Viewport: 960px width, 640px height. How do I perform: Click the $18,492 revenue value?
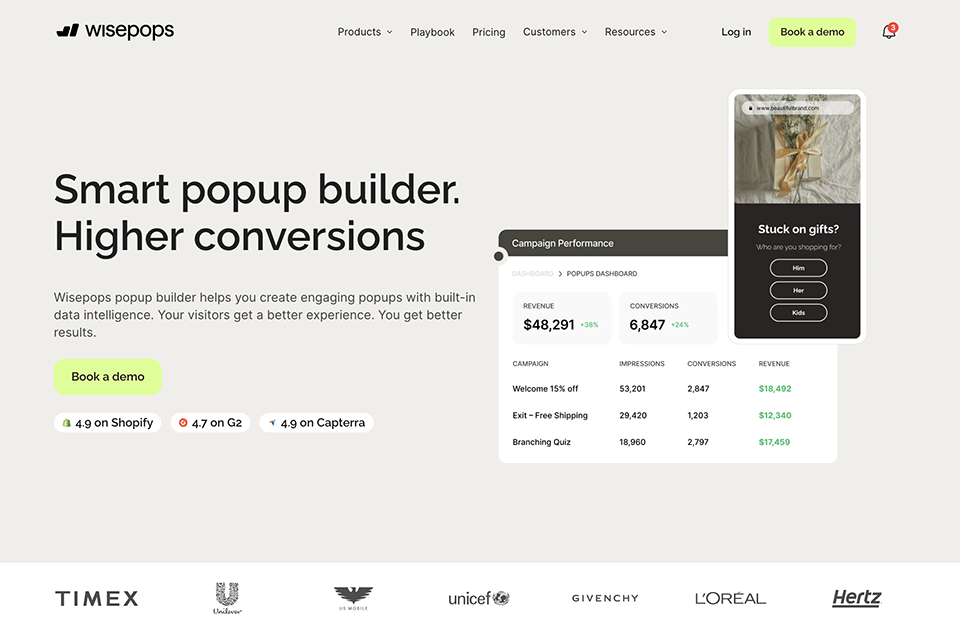click(774, 389)
